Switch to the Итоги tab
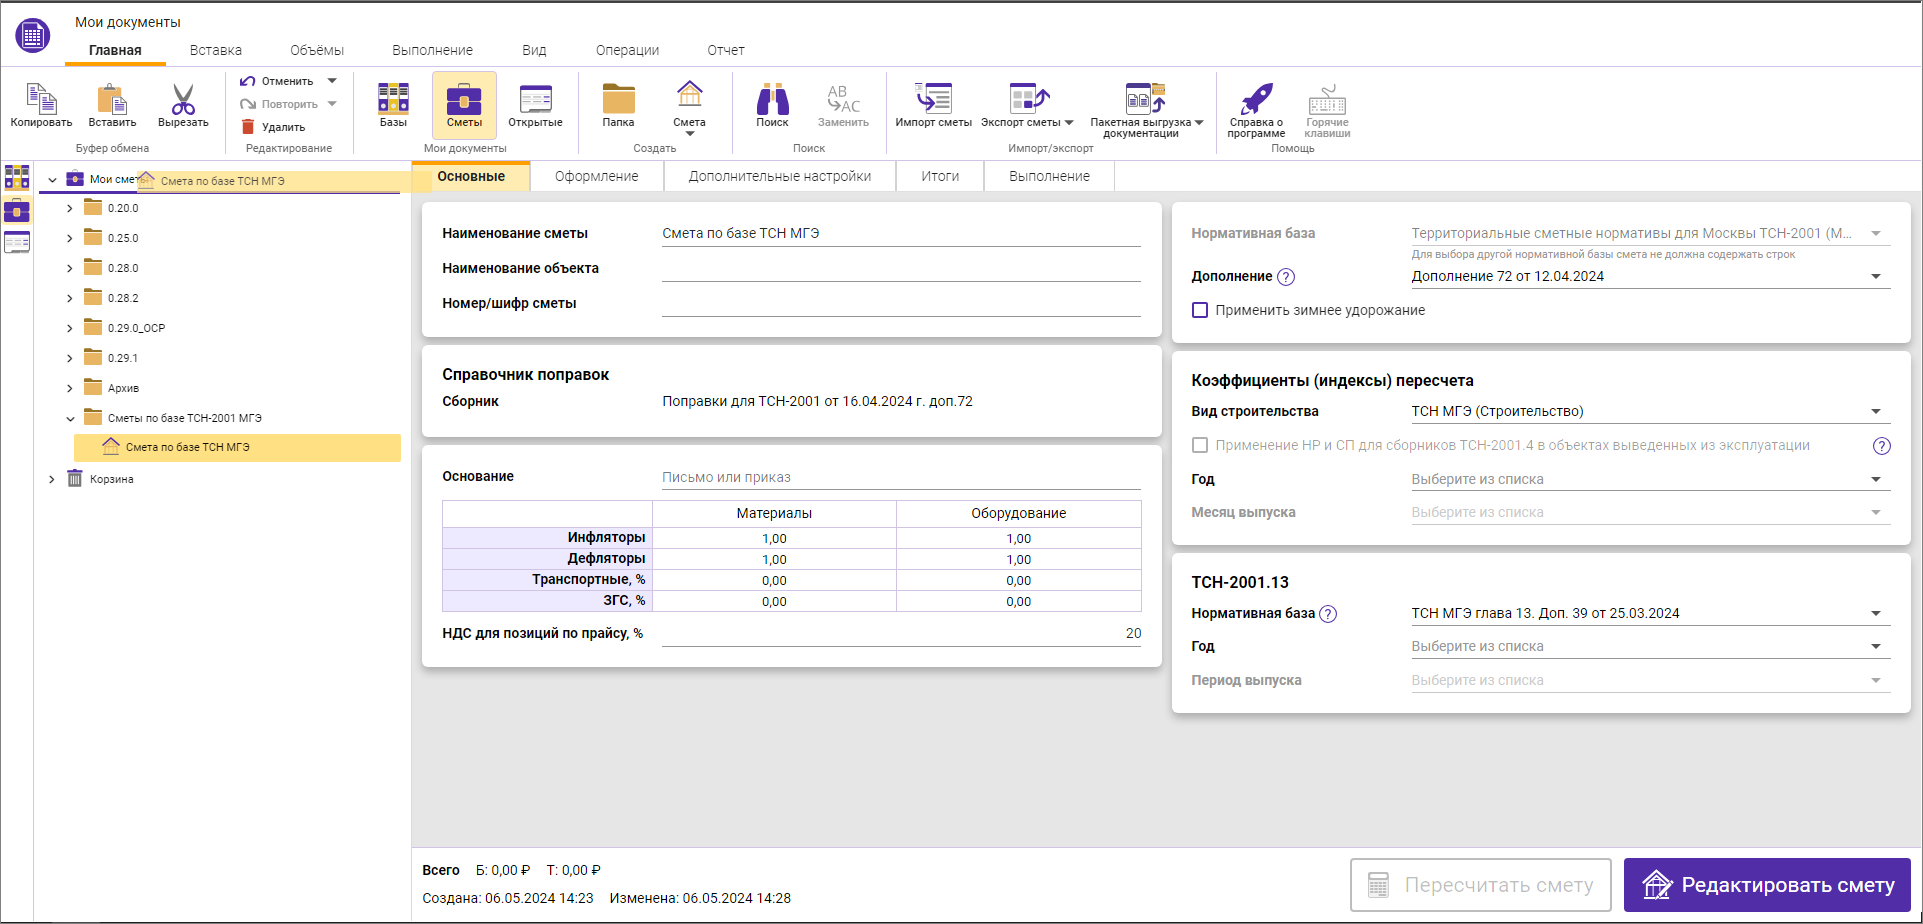 pos(940,176)
